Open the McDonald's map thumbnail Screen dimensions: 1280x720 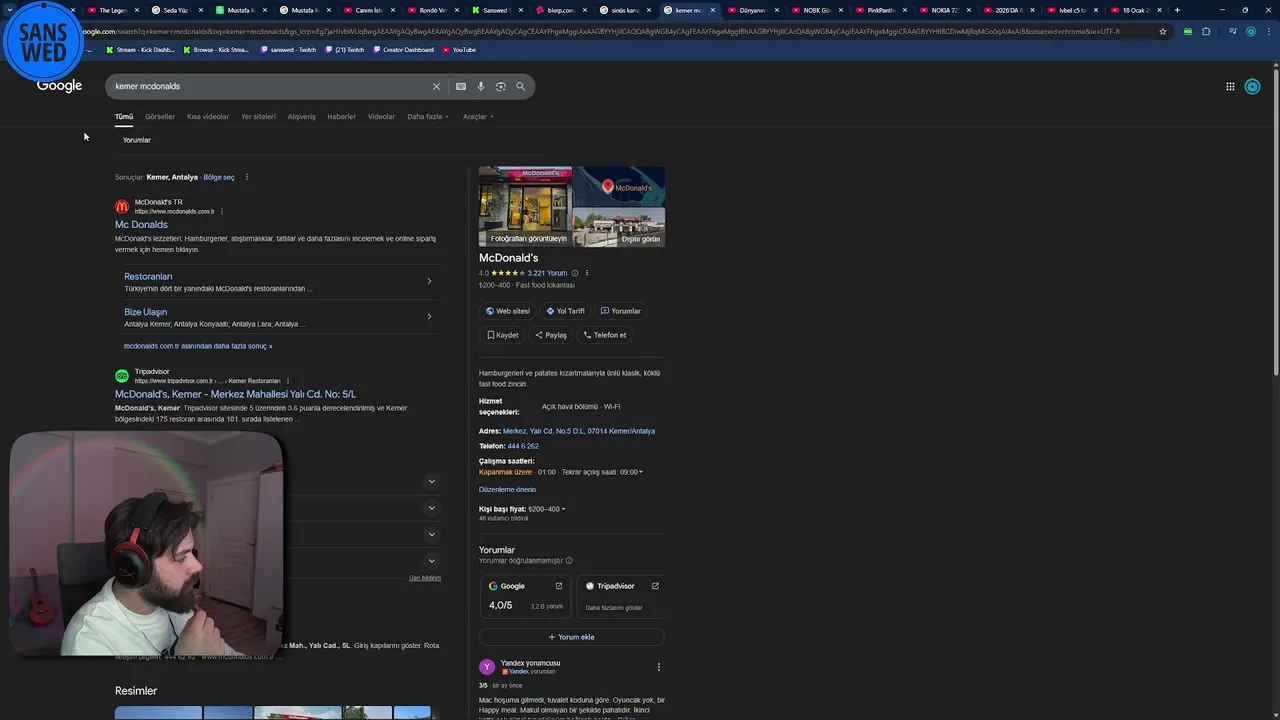tap(619, 186)
